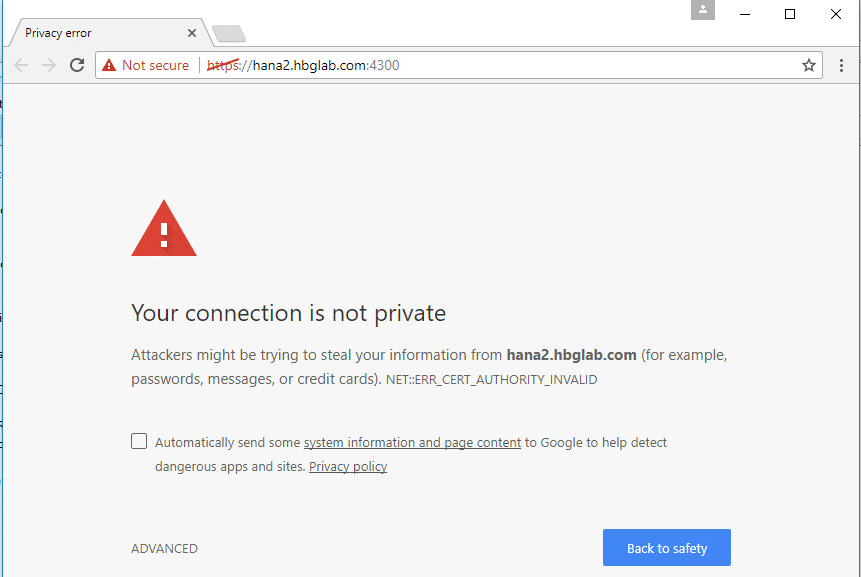The height and width of the screenshot is (577, 861).
Task: Reload the page with the refresh icon
Action: point(77,65)
